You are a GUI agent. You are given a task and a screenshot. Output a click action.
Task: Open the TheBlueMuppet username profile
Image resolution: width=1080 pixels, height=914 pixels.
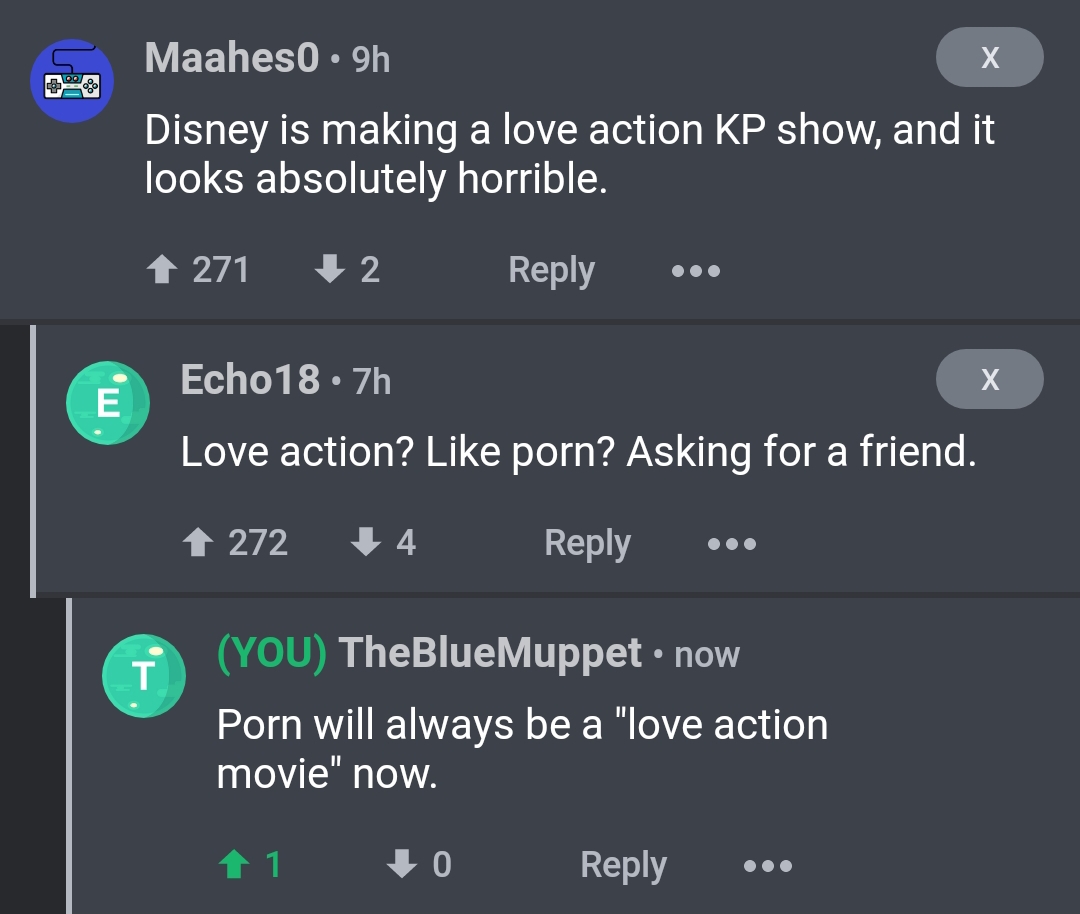490,652
